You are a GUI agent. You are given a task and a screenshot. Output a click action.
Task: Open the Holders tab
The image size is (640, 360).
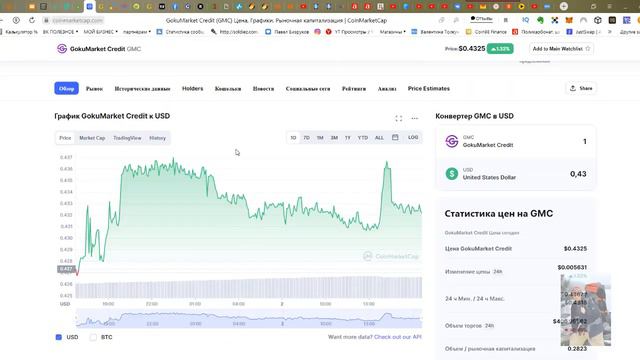[192, 89]
